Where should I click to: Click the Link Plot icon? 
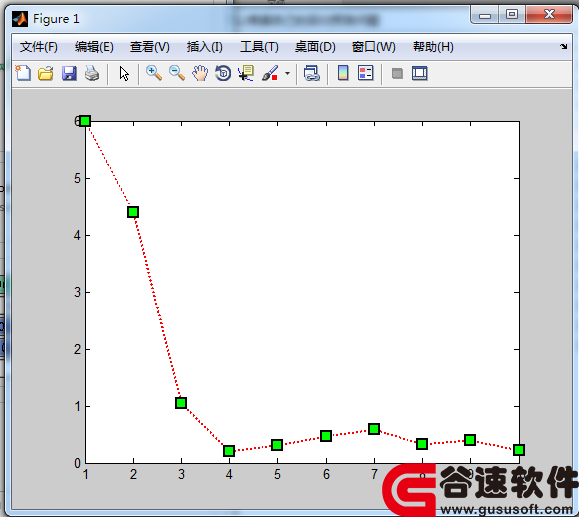(x=312, y=73)
